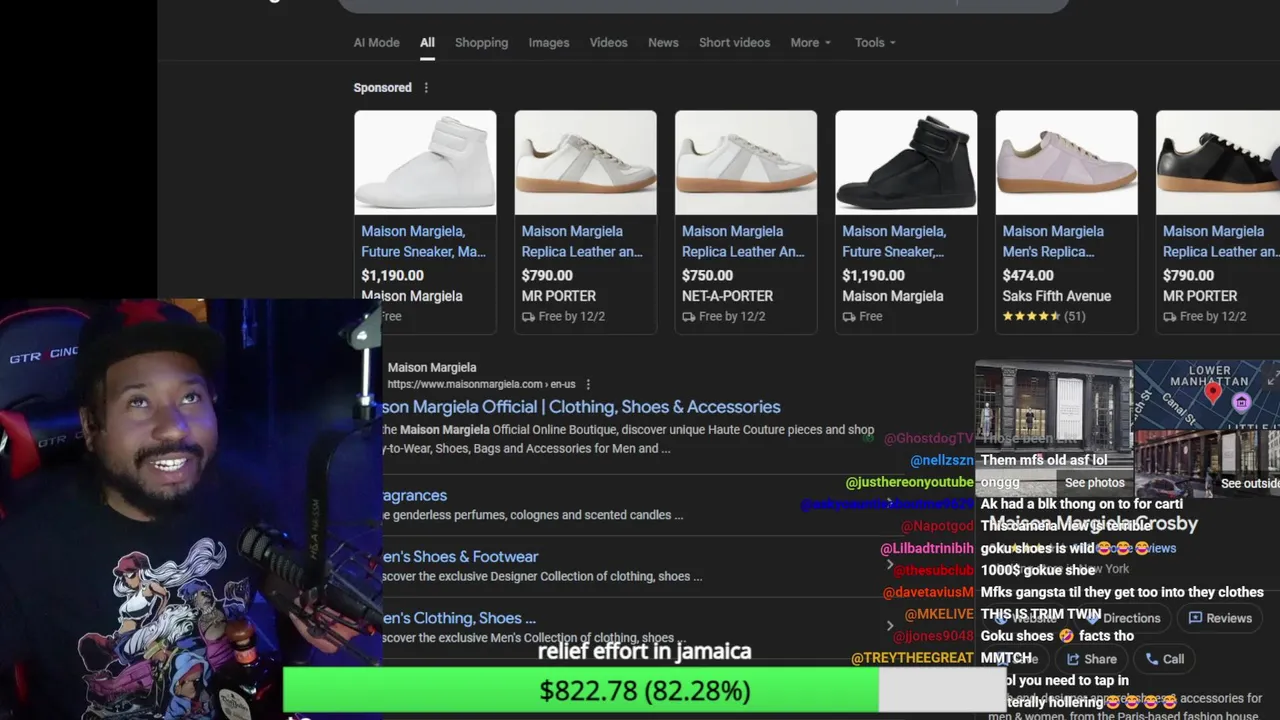
Task: Switch to the Short videos tab
Action: coord(734,42)
